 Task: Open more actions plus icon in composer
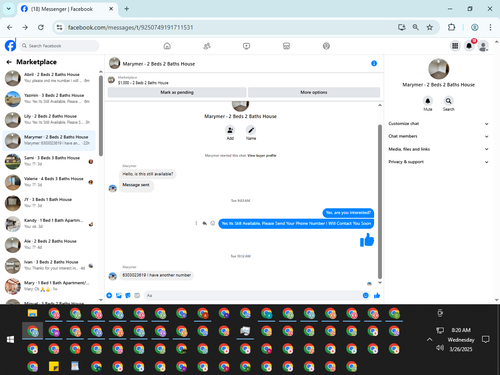[109, 295]
